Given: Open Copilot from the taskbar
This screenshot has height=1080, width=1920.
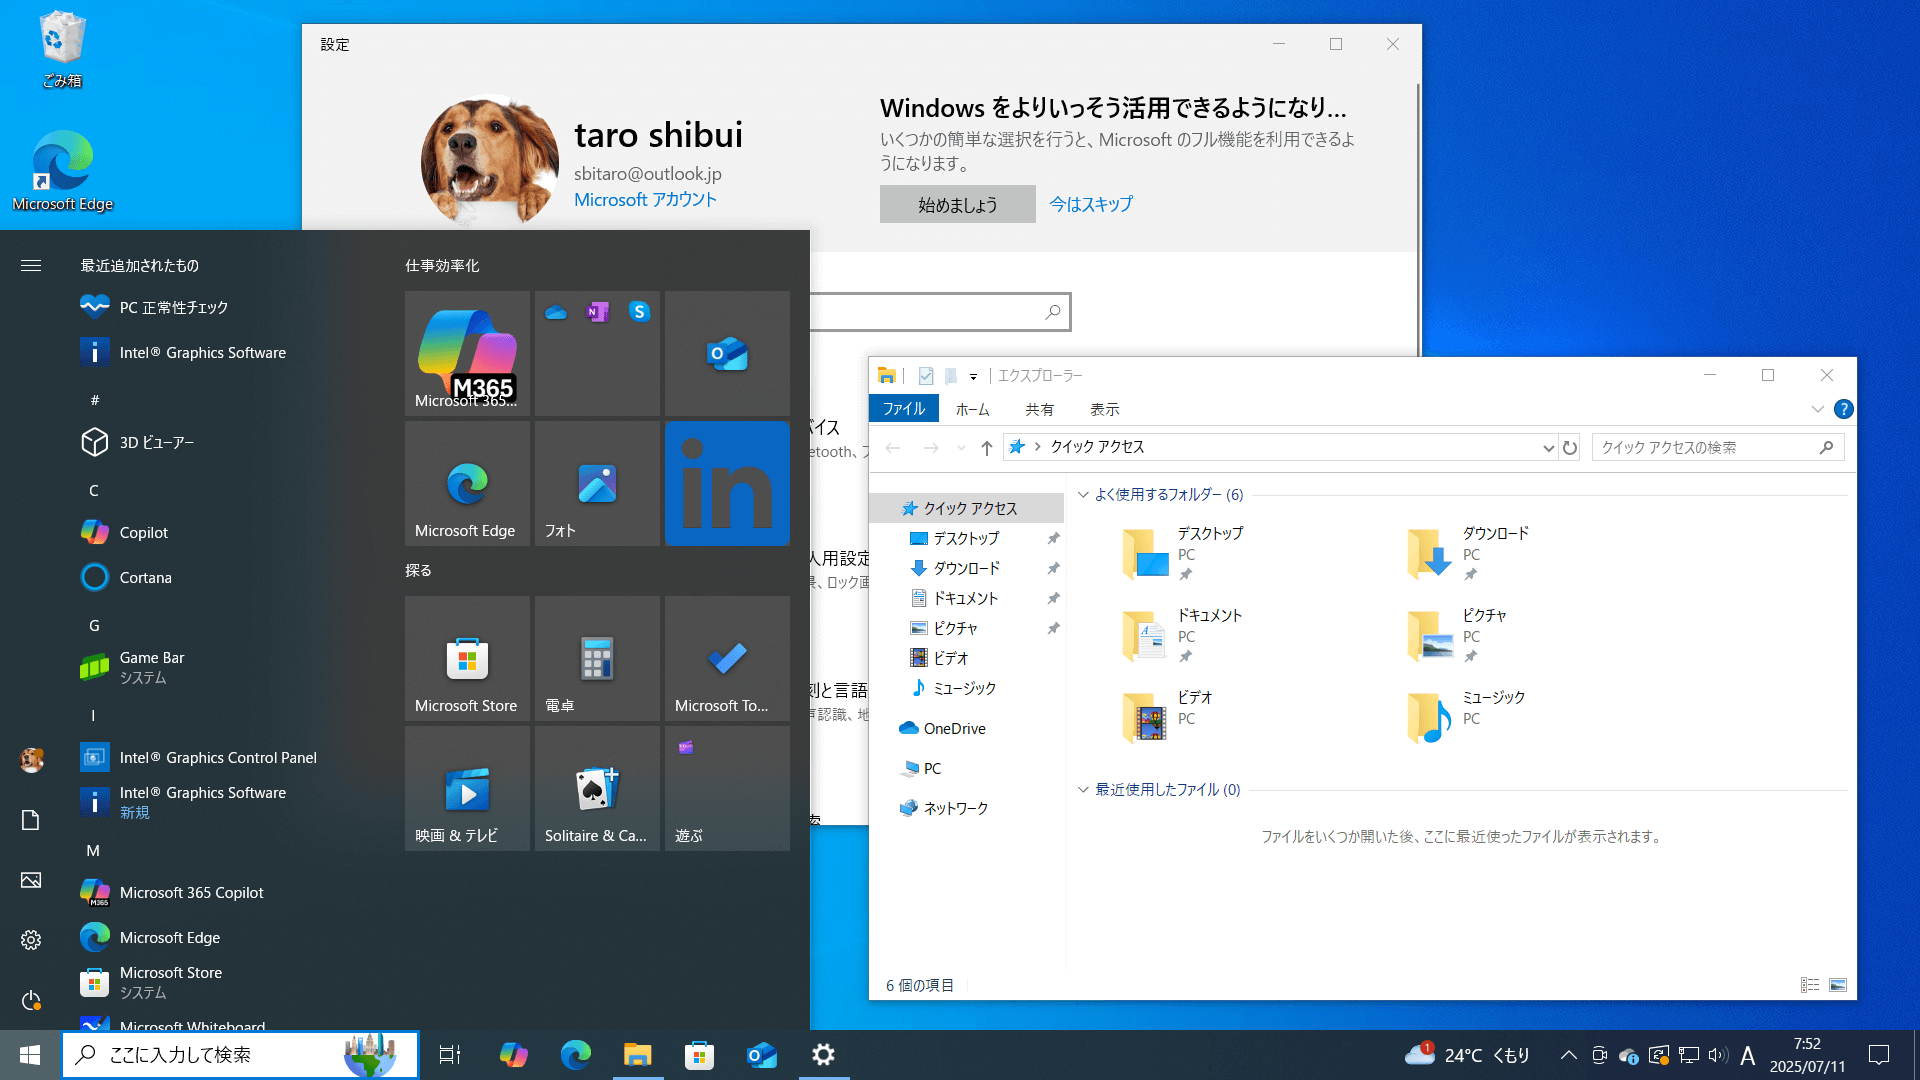Looking at the screenshot, I should click(x=513, y=1055).
